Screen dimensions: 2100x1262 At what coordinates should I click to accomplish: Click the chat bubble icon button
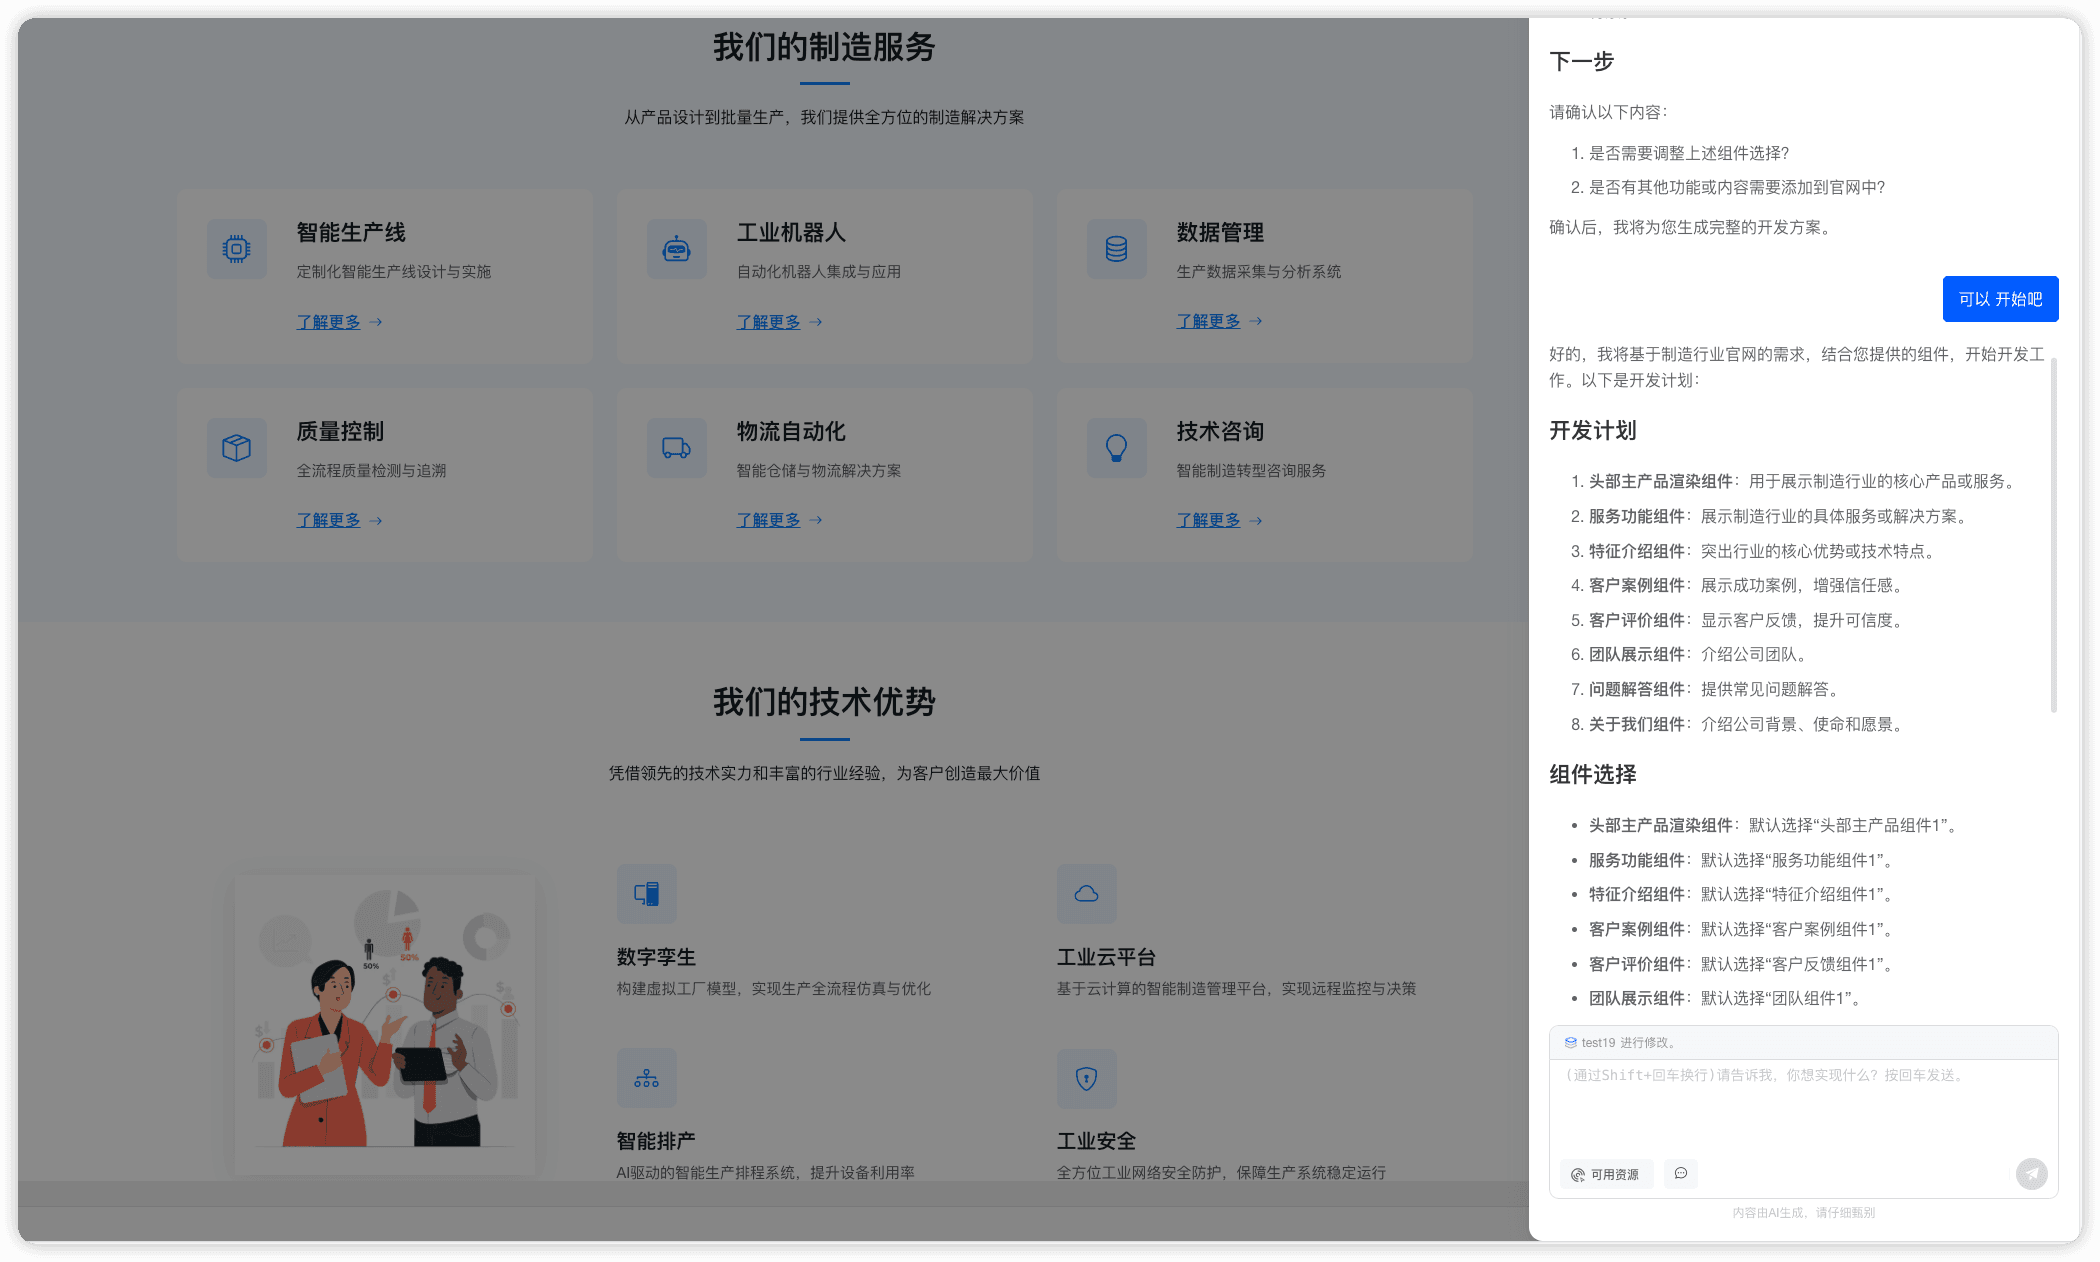click(x=1681, y=1173)
